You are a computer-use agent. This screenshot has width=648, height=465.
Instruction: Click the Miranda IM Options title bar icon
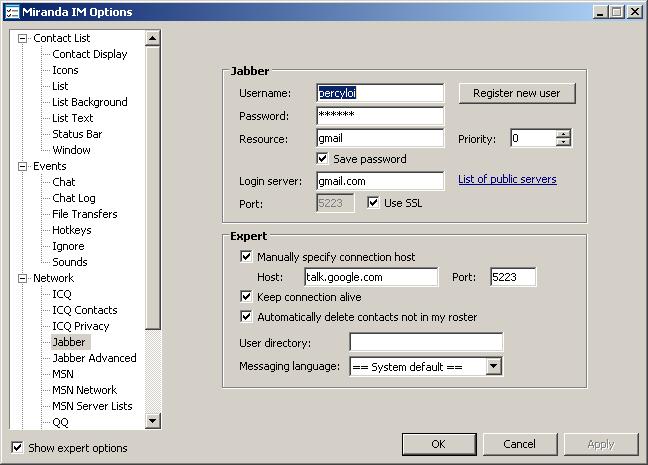coord(12,12)
